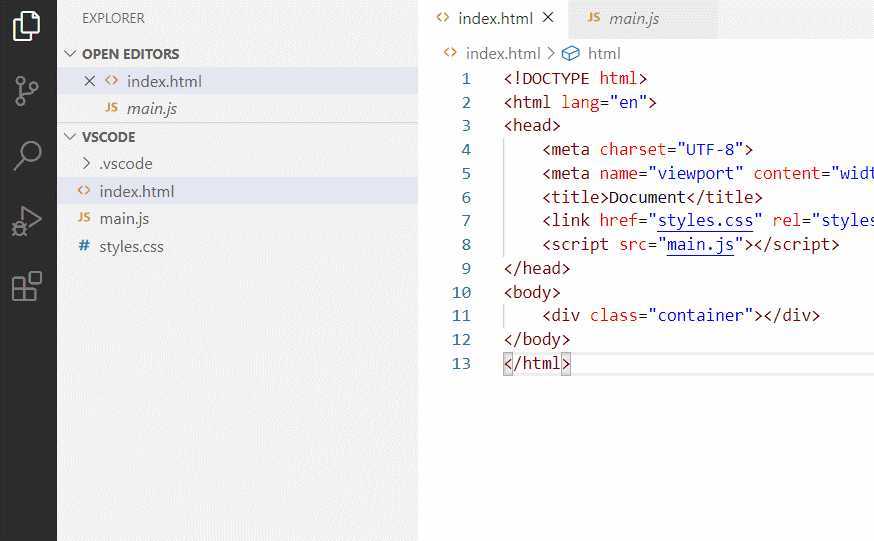Open the Run and Debug view
Viewport: 874px width, 541px height.
(26, 221)
